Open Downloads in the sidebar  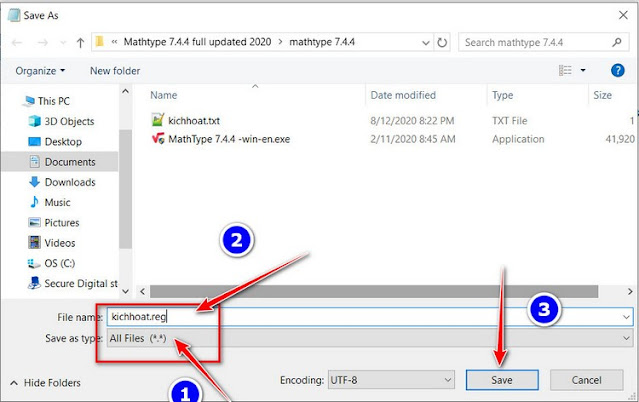70,182
